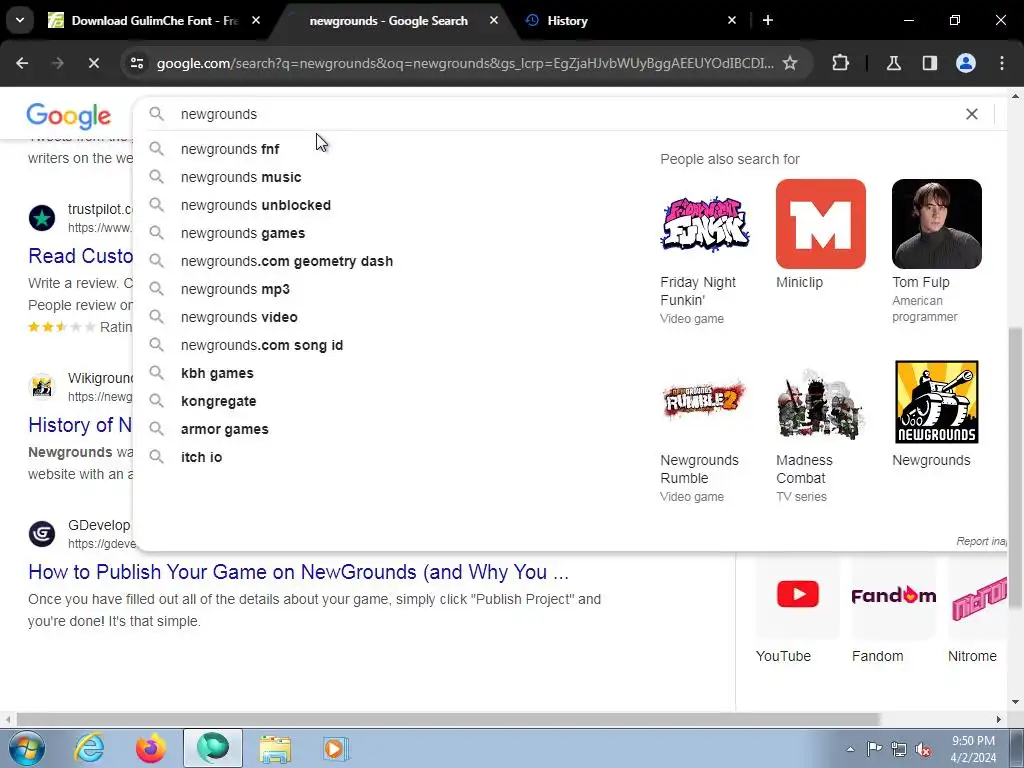Open Newgrounds Rumble thumbnail

(705, 402)
